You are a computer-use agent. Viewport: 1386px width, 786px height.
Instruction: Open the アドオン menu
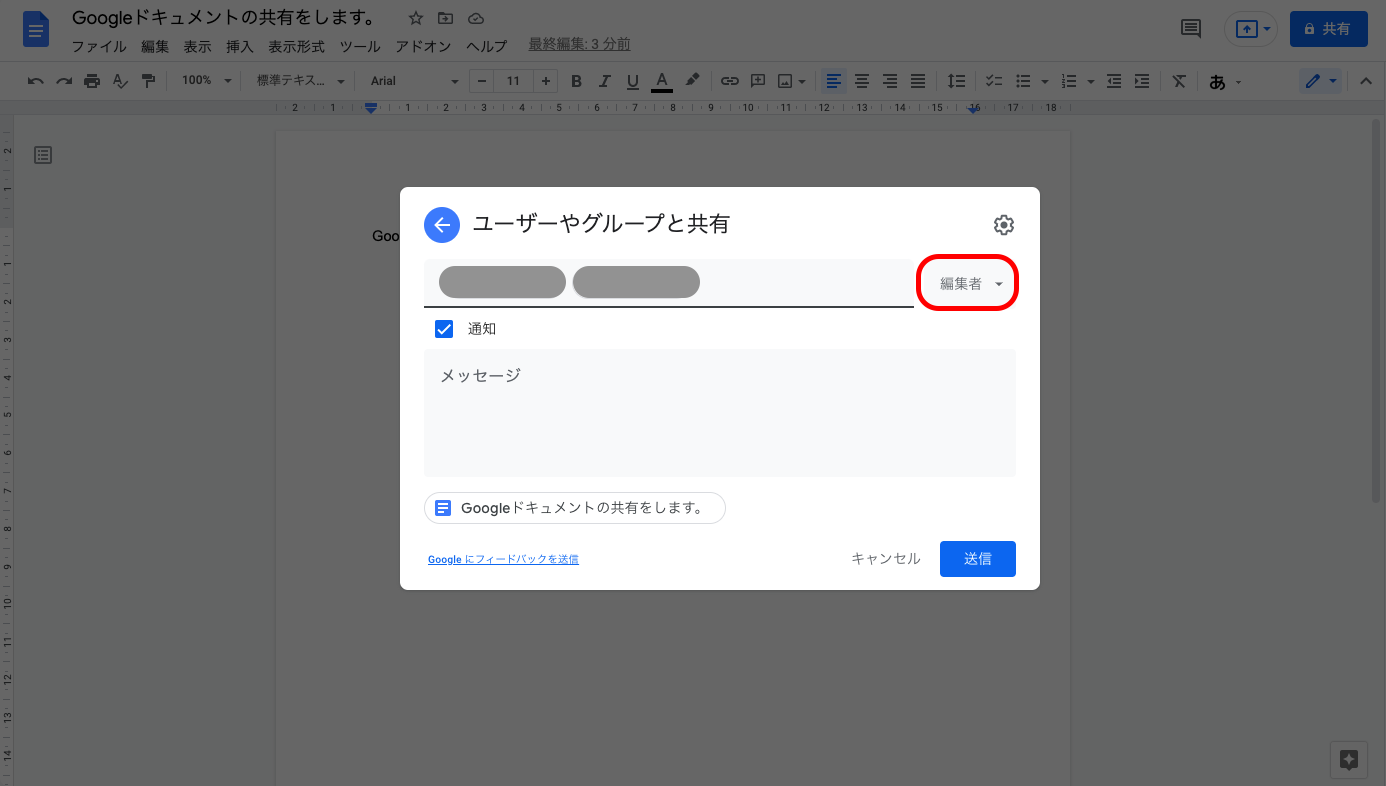click(423, 46)
